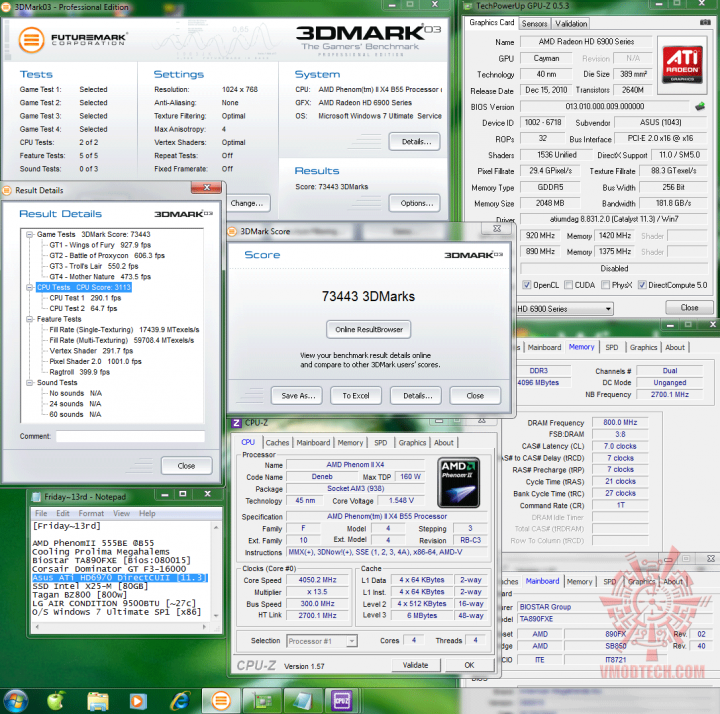Launch Windows Media Player from taskbar
The image size is (720, 714).
click(138, 701)
